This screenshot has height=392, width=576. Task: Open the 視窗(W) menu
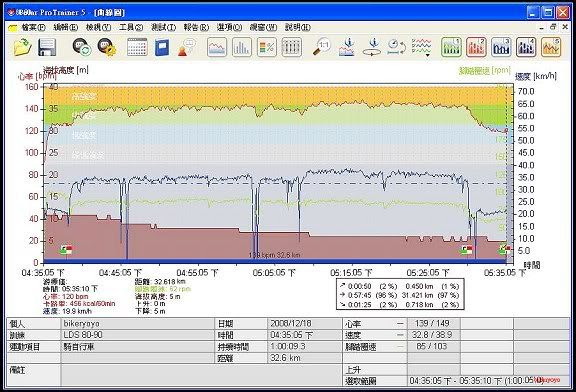(263, 27)
